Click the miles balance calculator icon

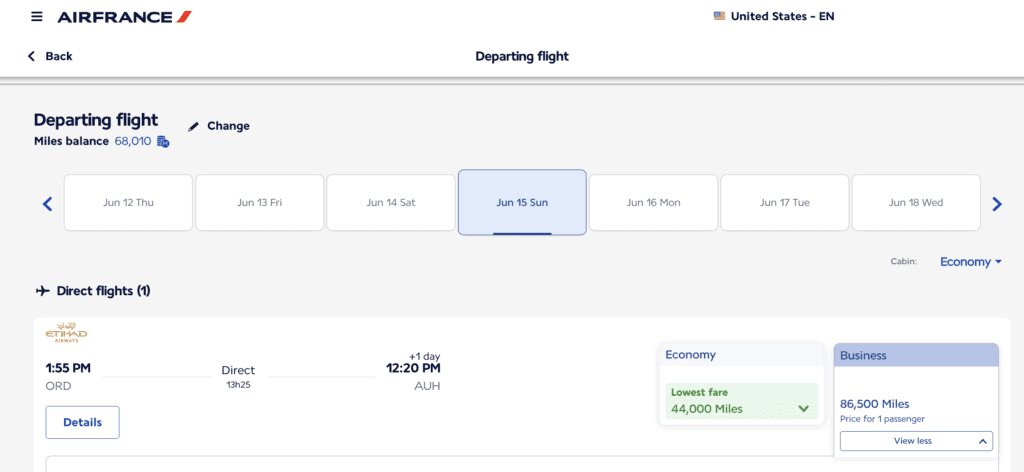click(x=163, y=142)
